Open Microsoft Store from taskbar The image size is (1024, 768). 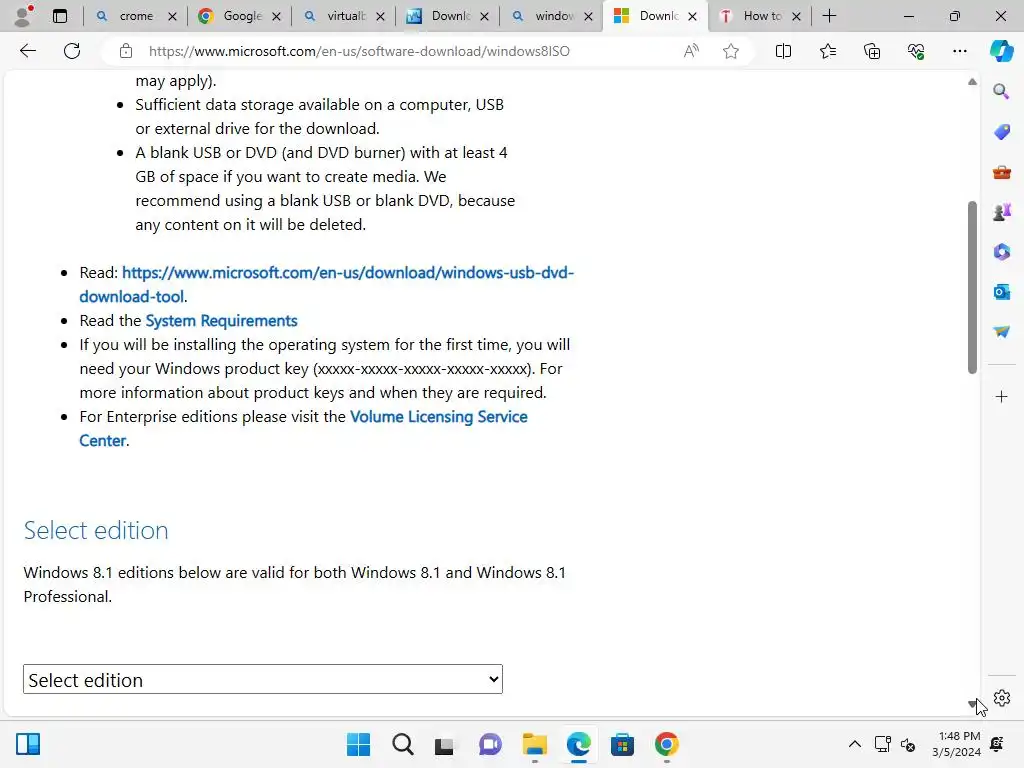(x=622, y=744)
